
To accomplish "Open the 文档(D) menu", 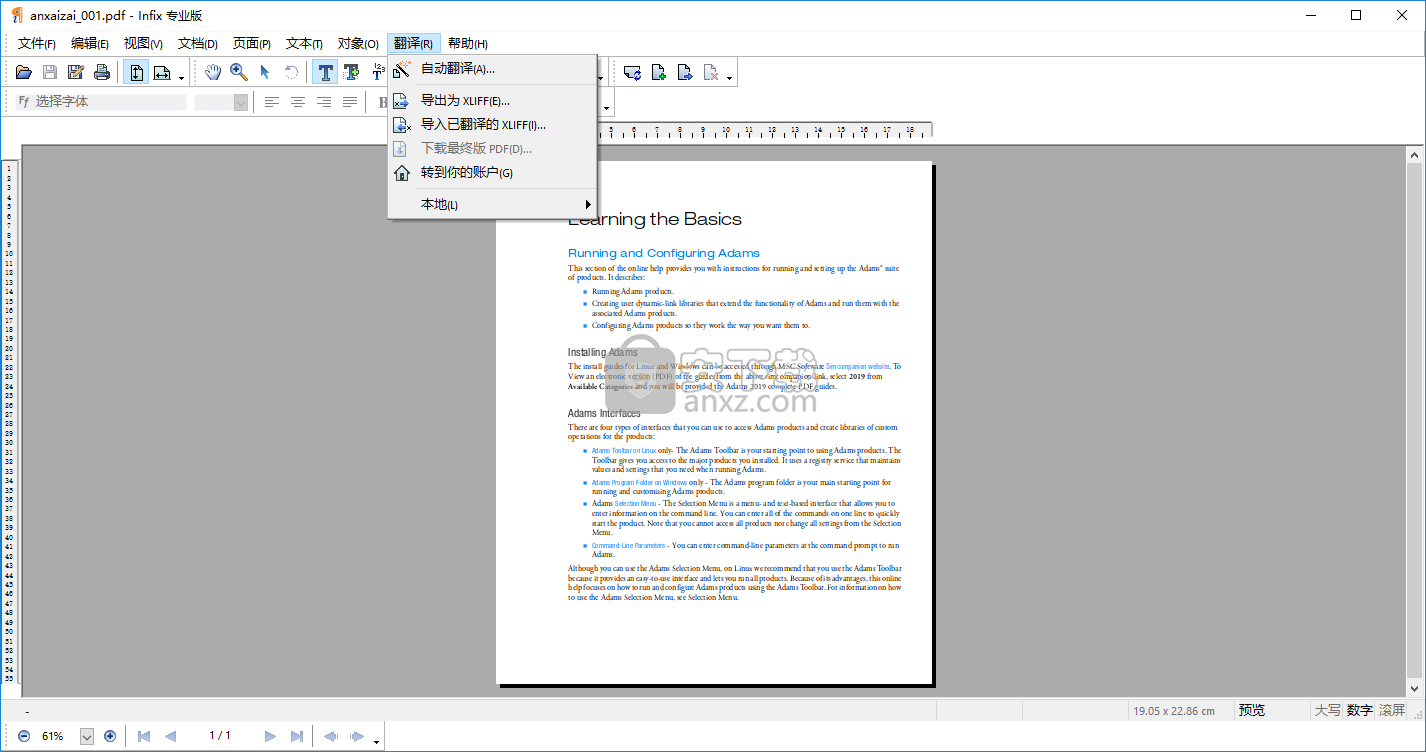I will [x=197, y=43].
